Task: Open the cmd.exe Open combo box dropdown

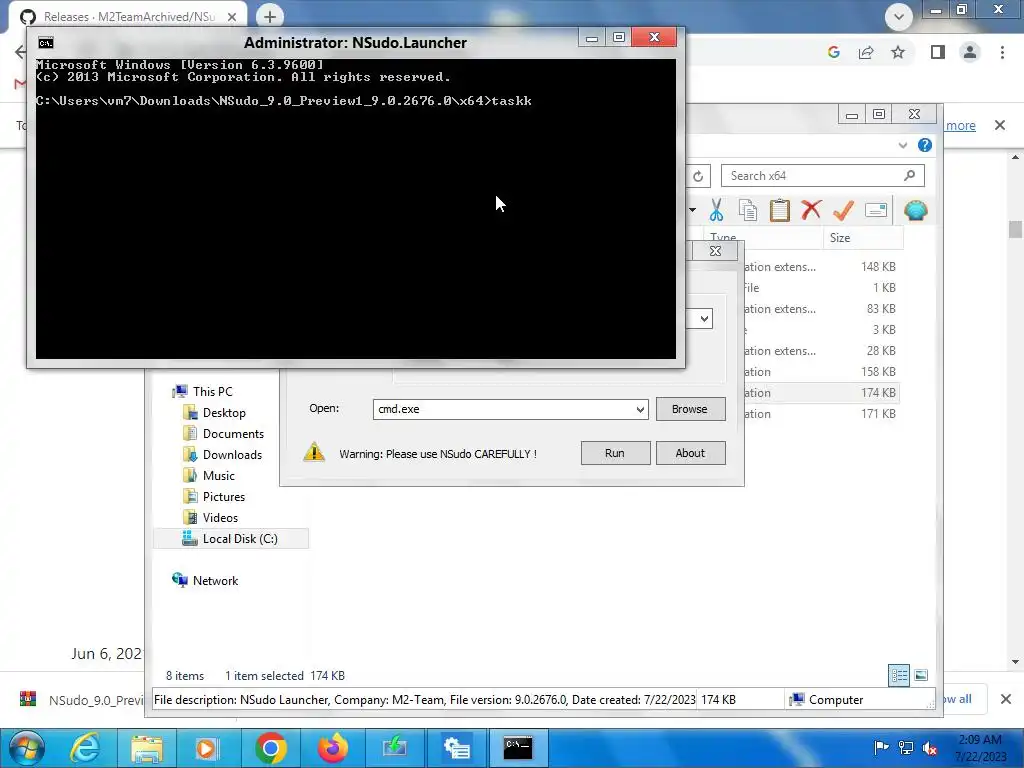Action: pyautogui.click(x=640, y=409)
